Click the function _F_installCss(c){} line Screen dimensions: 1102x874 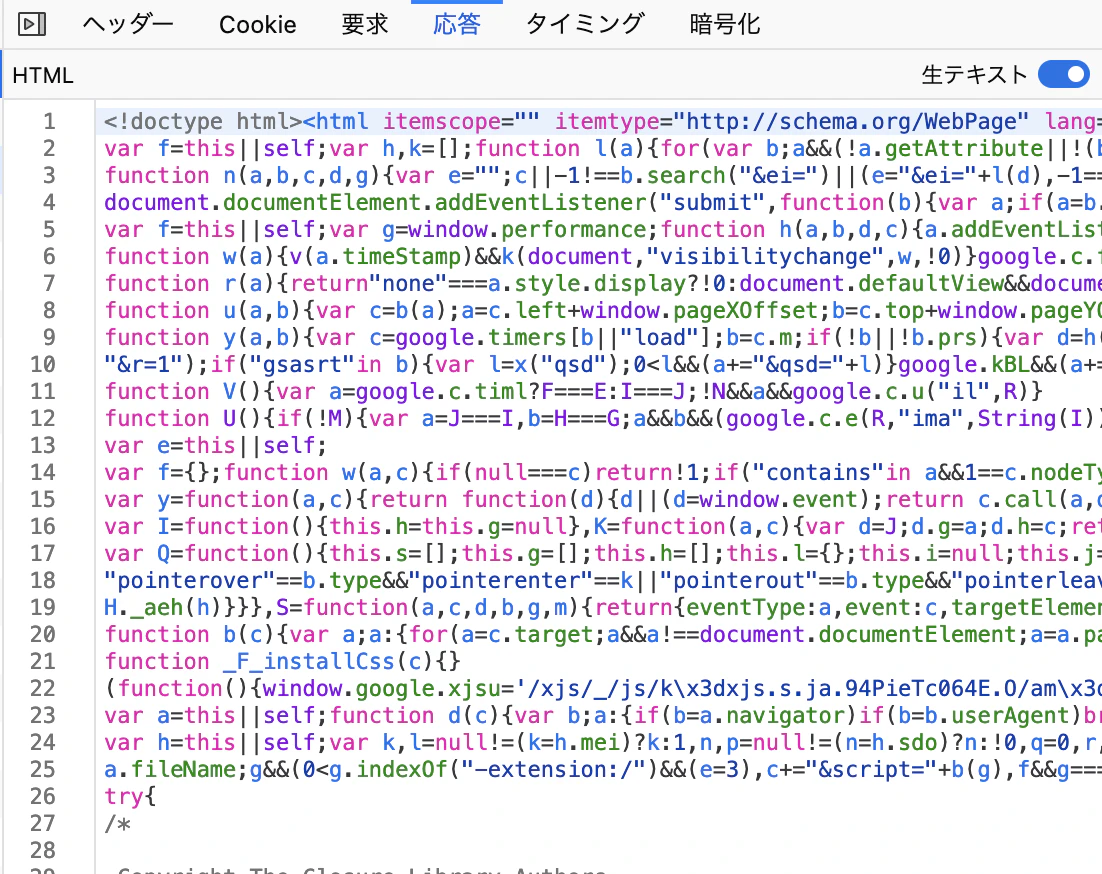[x=283, y=661]
